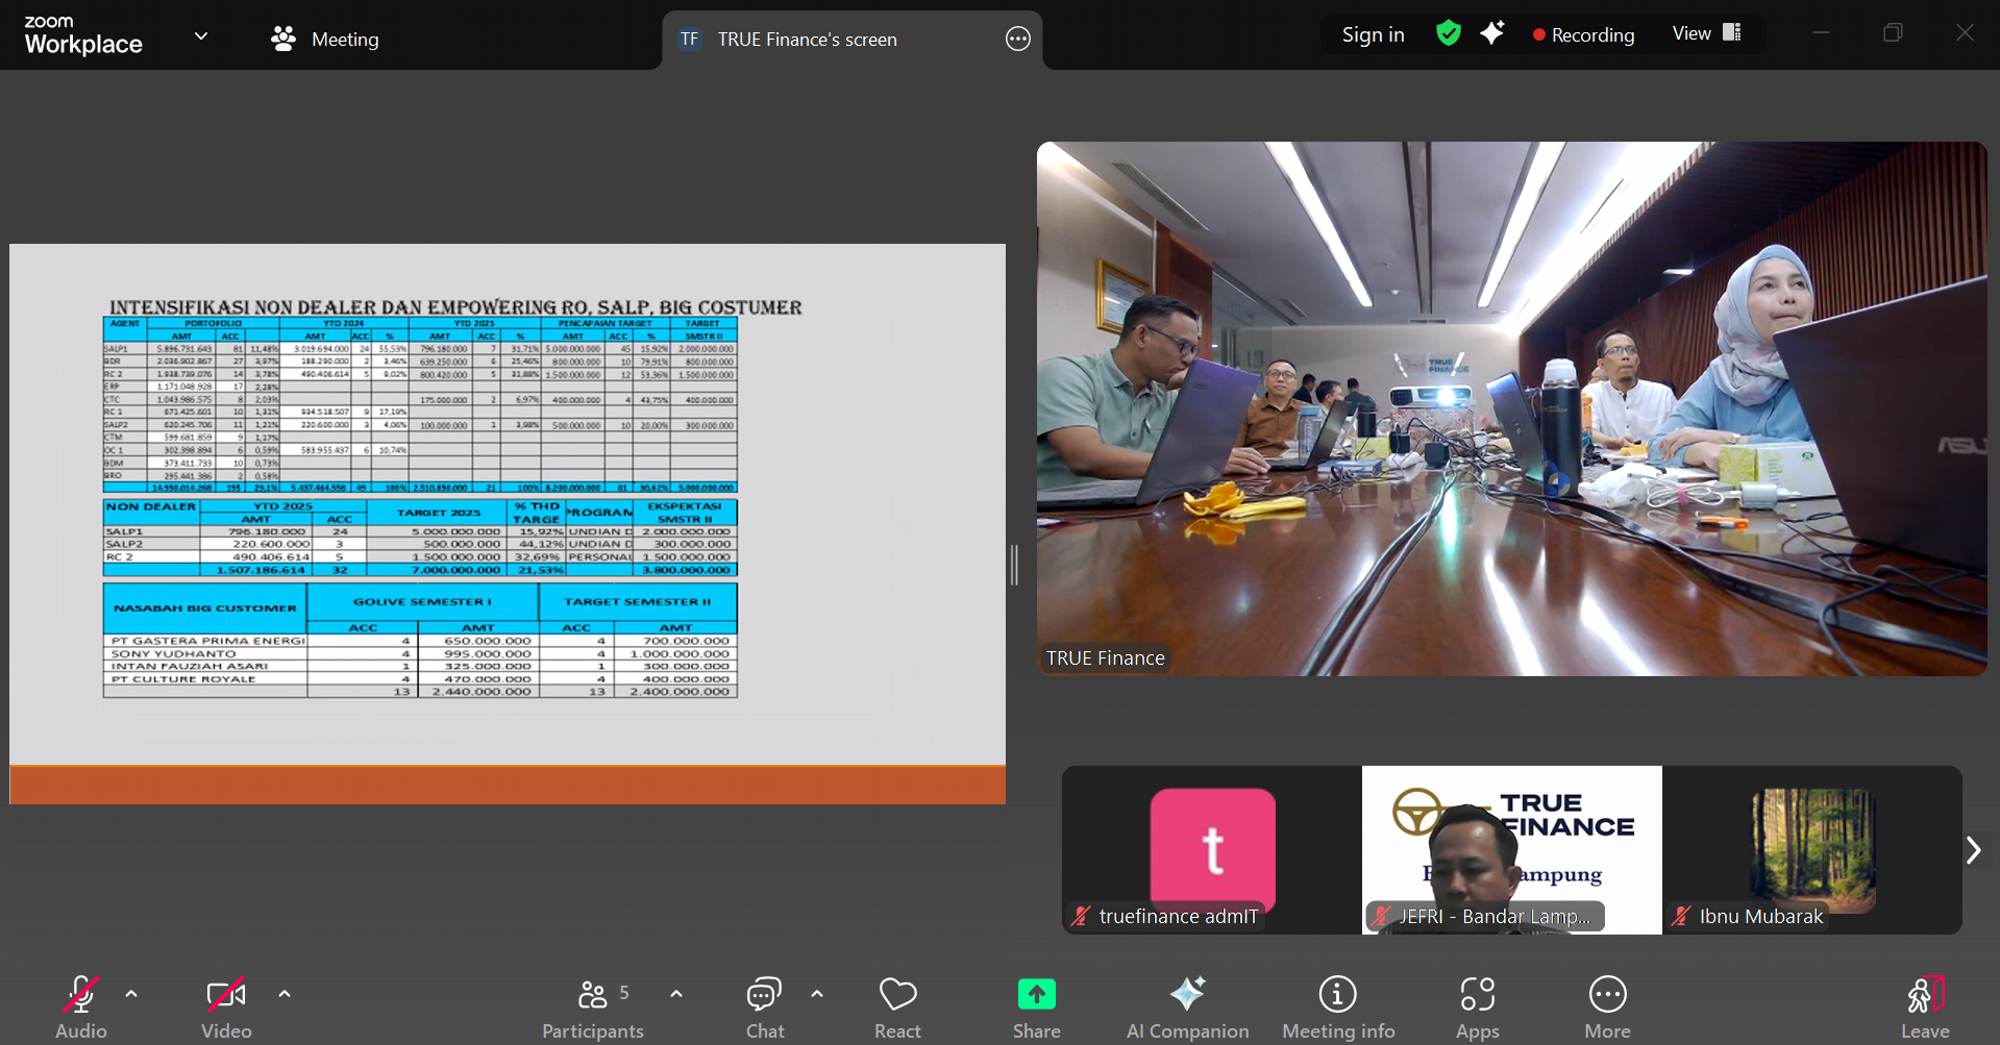Open the shared screen options ellipsis

[x=1018, y=39]
